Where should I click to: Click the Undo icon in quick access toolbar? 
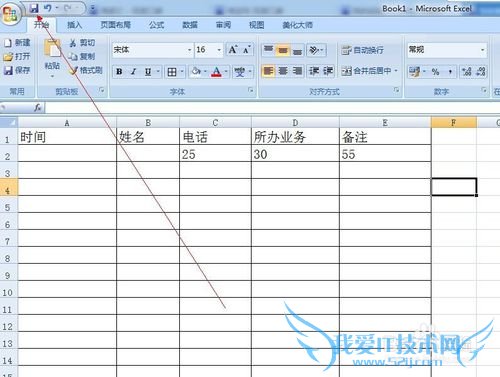(47, 8)
